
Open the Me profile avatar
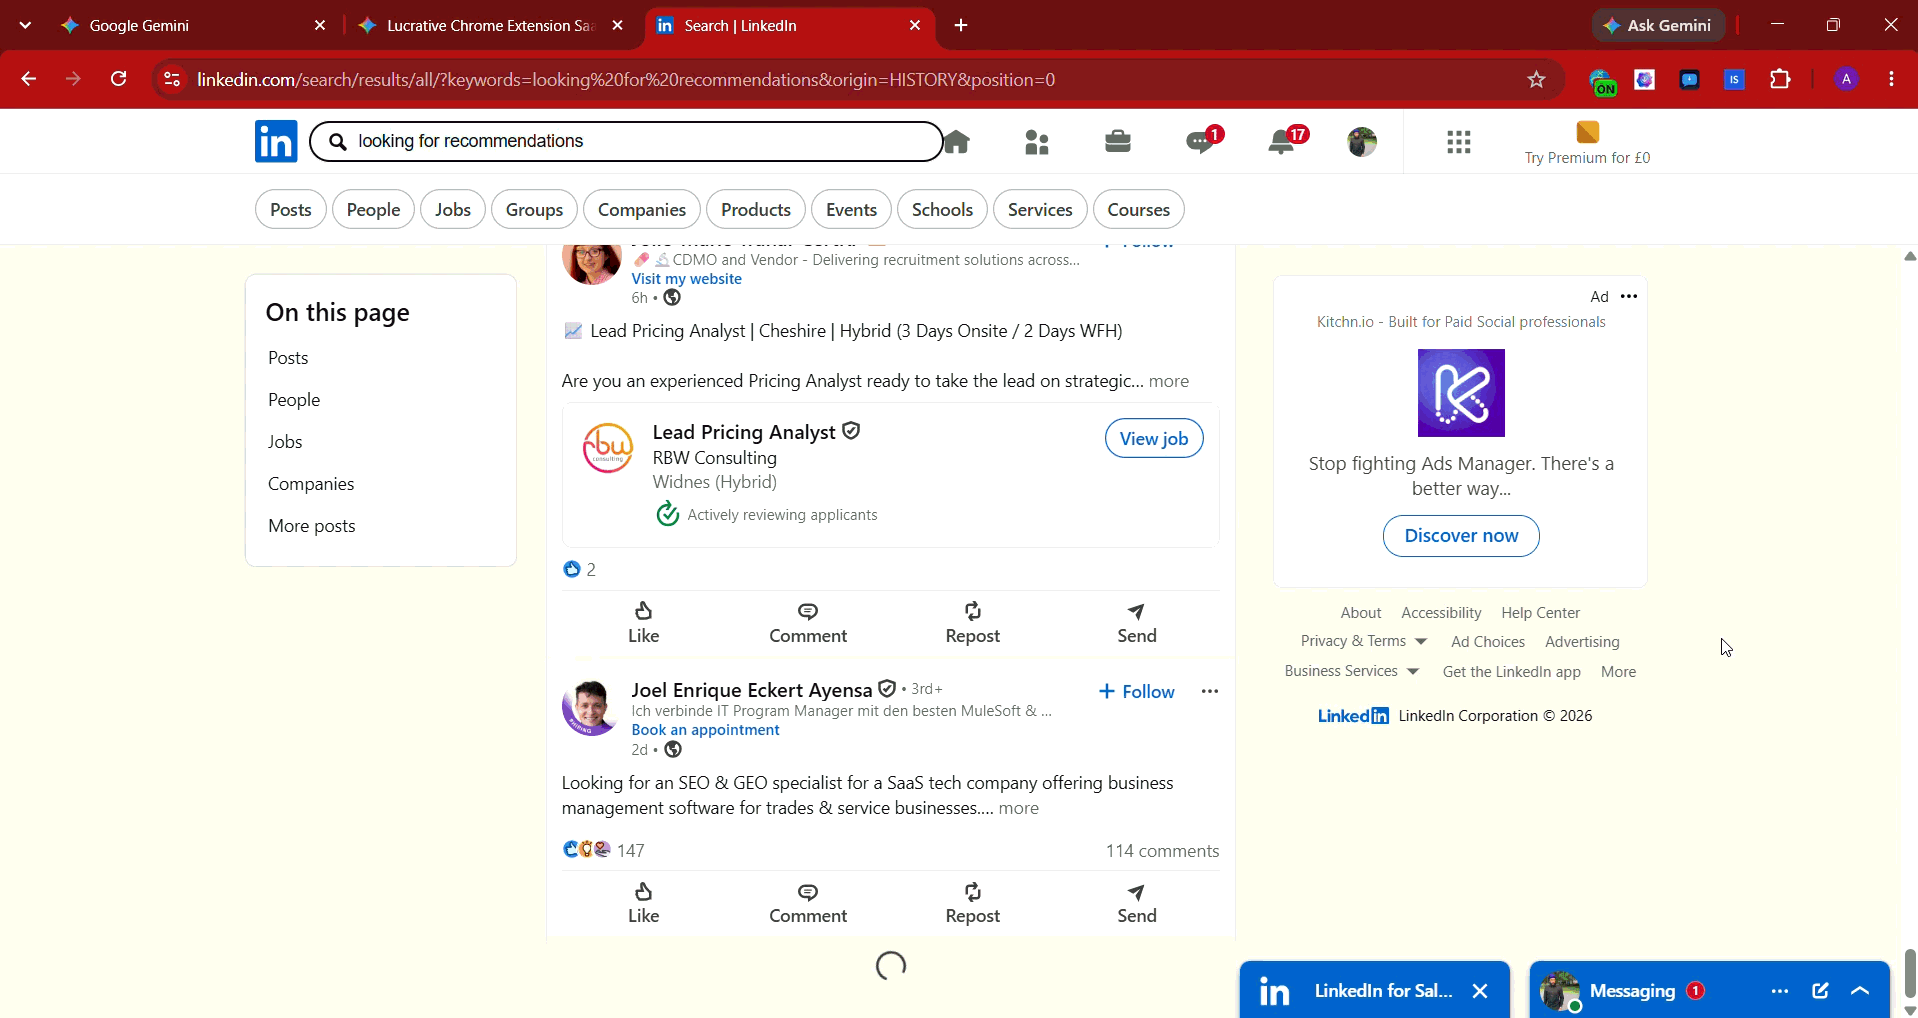(x=1362, y=142)
